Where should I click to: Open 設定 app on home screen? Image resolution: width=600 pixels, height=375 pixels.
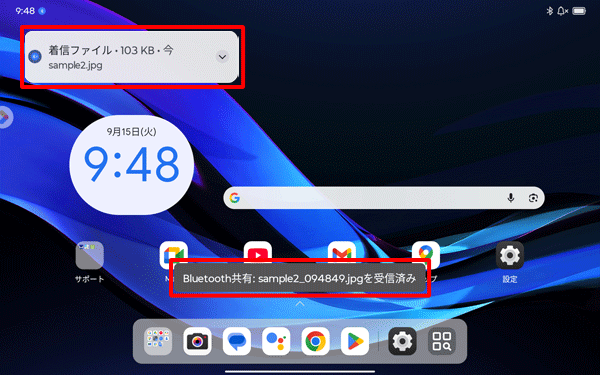pos(510,256)
